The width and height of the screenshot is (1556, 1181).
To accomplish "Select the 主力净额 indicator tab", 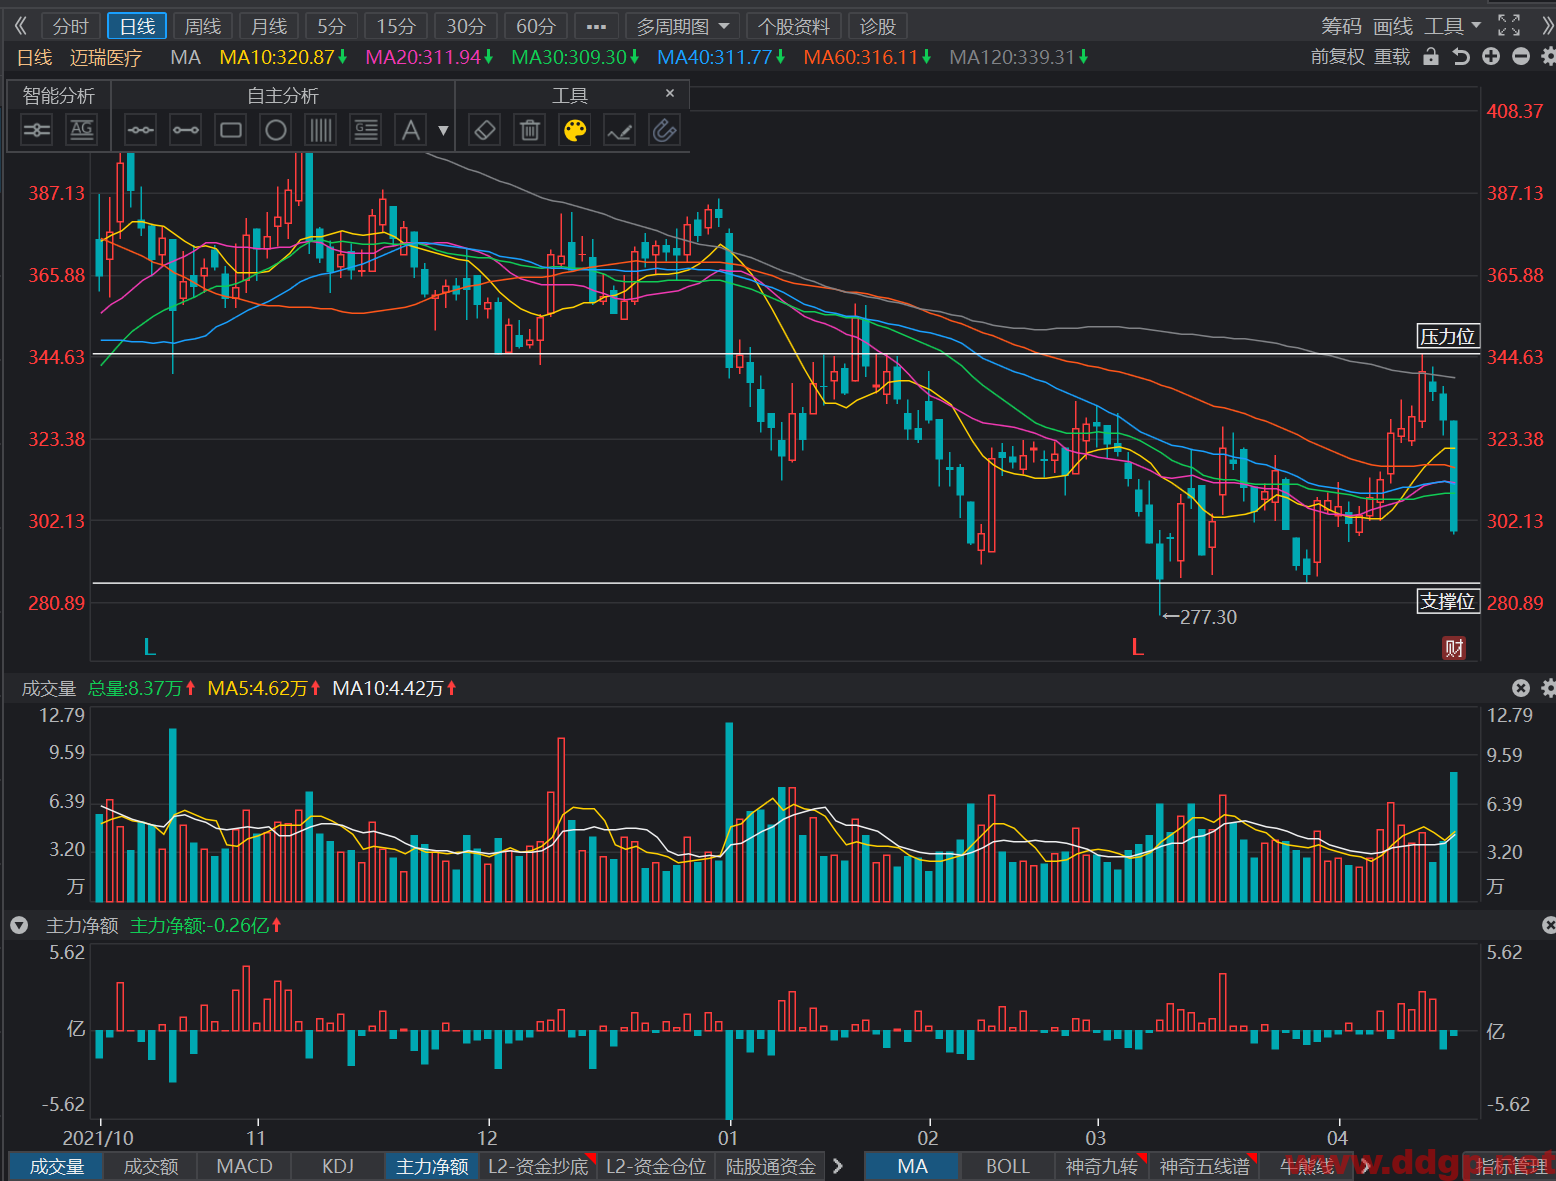I will coord(432,1166).
